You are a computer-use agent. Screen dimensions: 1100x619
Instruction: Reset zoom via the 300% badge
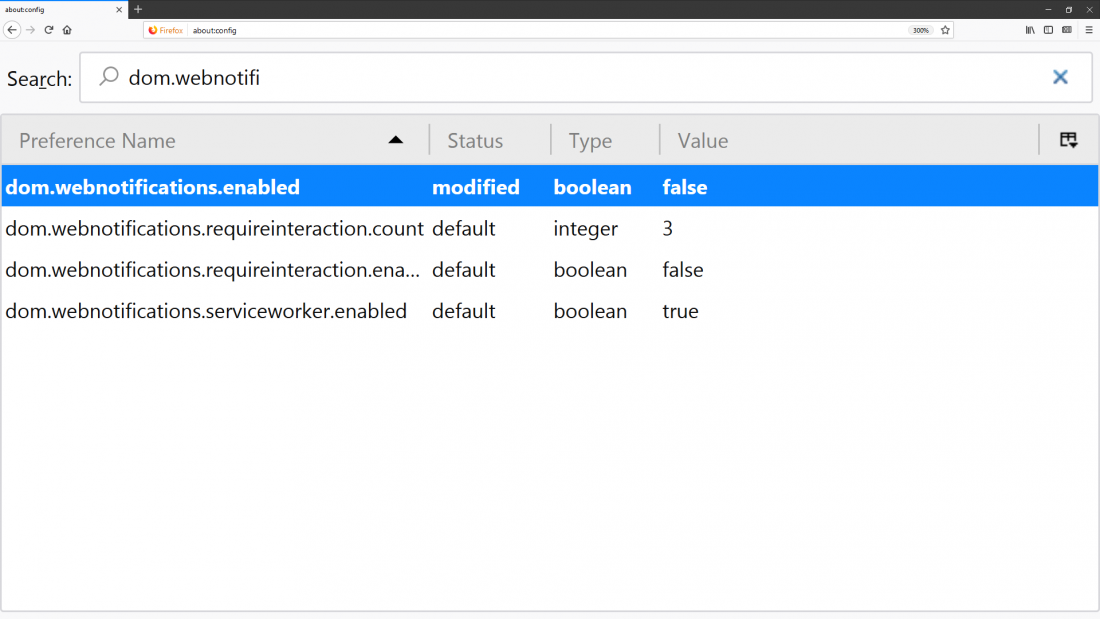[x=920, y=30]
